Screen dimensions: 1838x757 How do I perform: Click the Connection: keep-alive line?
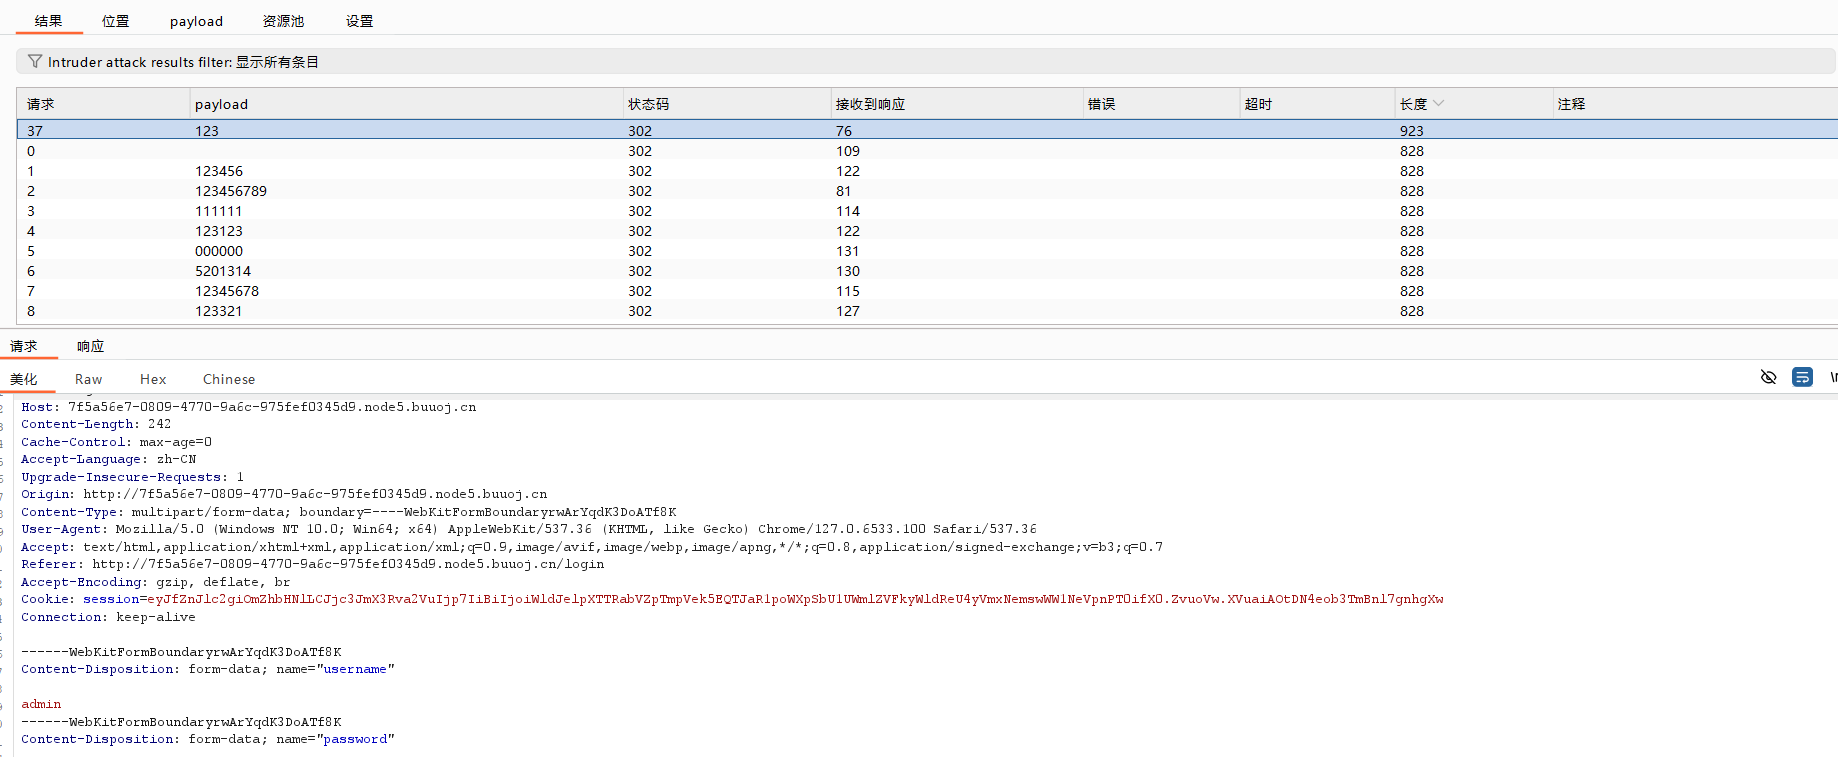point(108,617)
